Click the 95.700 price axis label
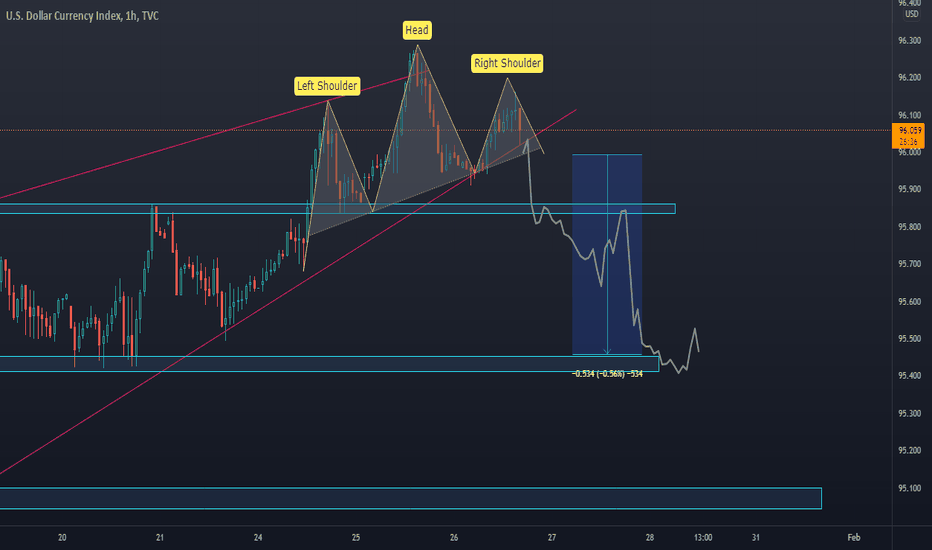Image resolution: width=932 pixels, height=550 pixels. pos(909,264)
